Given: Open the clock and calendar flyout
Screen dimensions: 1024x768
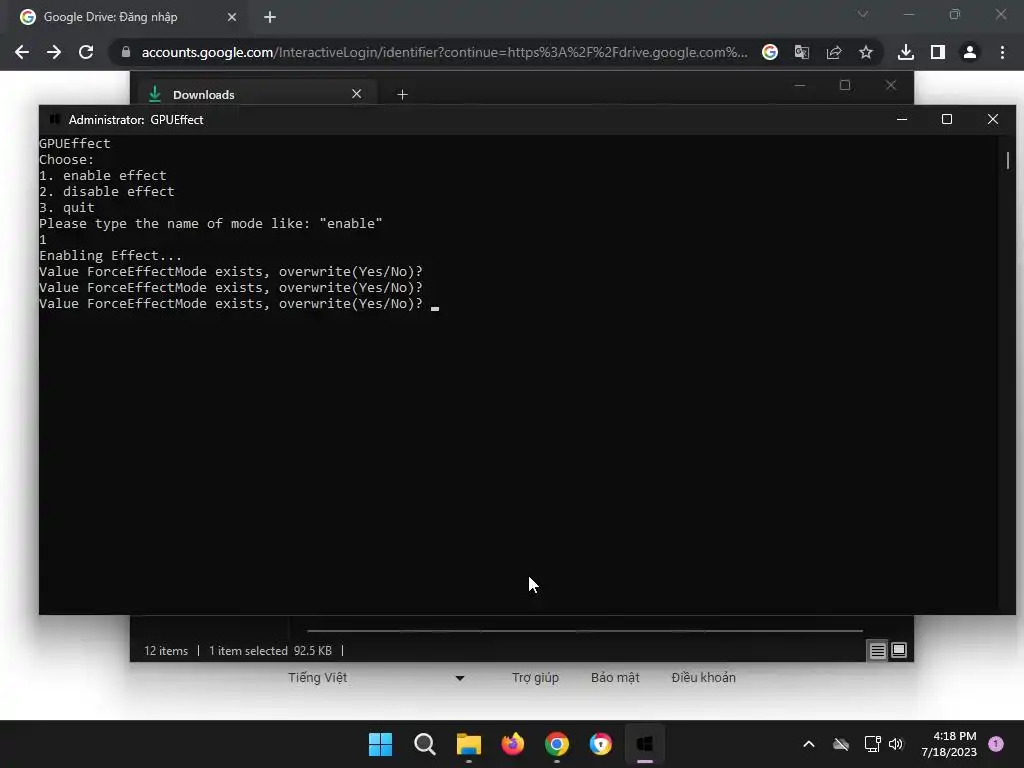Looking at the screenshot, I should click(x=949, y=744).
